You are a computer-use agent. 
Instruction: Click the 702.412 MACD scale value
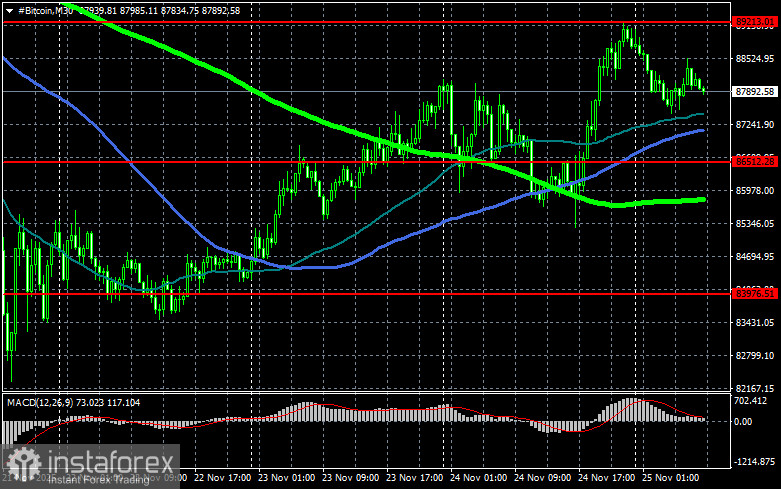(750, 401)
